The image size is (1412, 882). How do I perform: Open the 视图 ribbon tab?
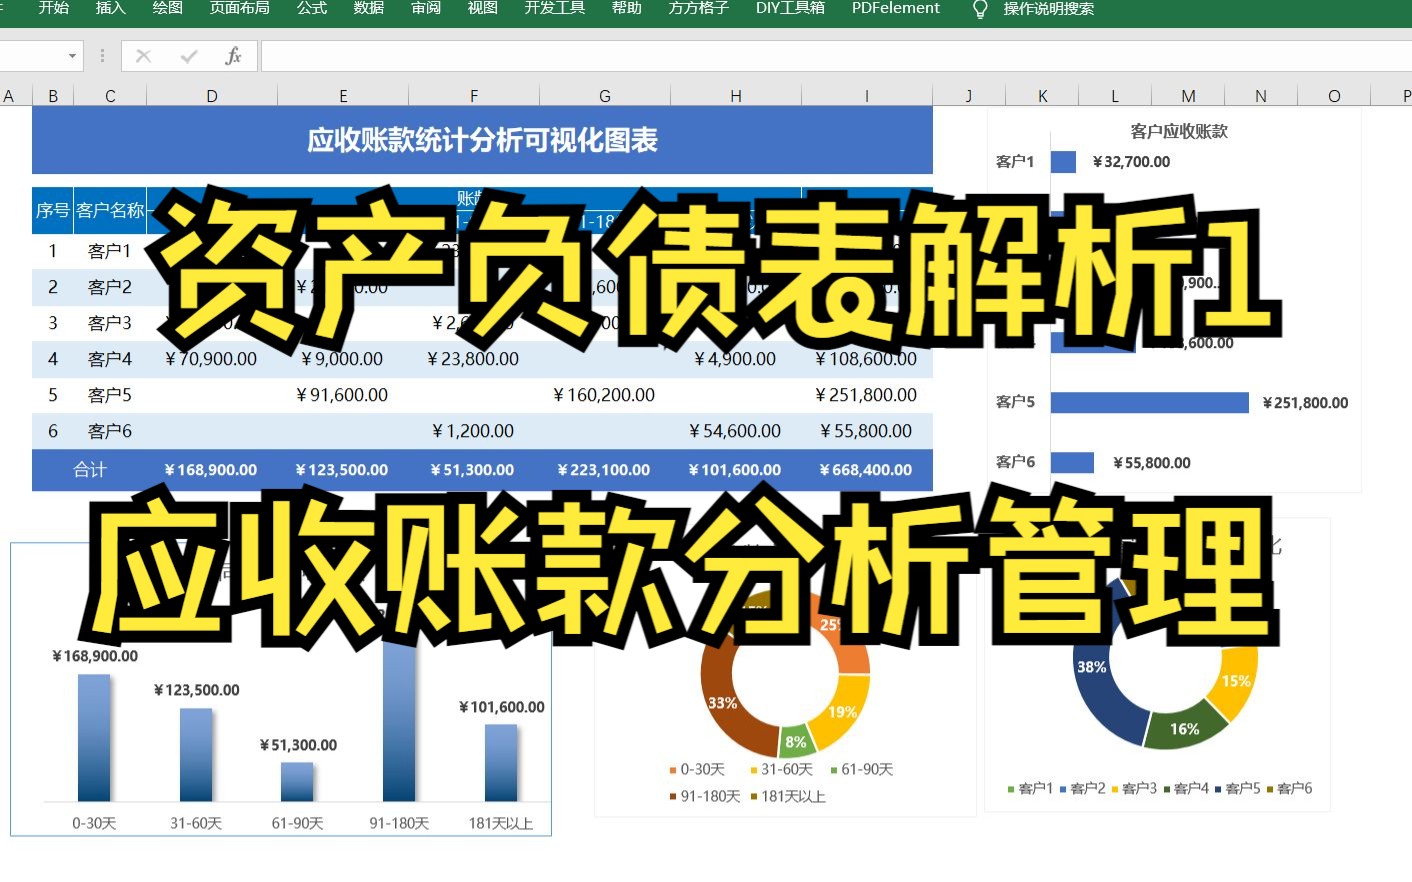pos(482,9)
